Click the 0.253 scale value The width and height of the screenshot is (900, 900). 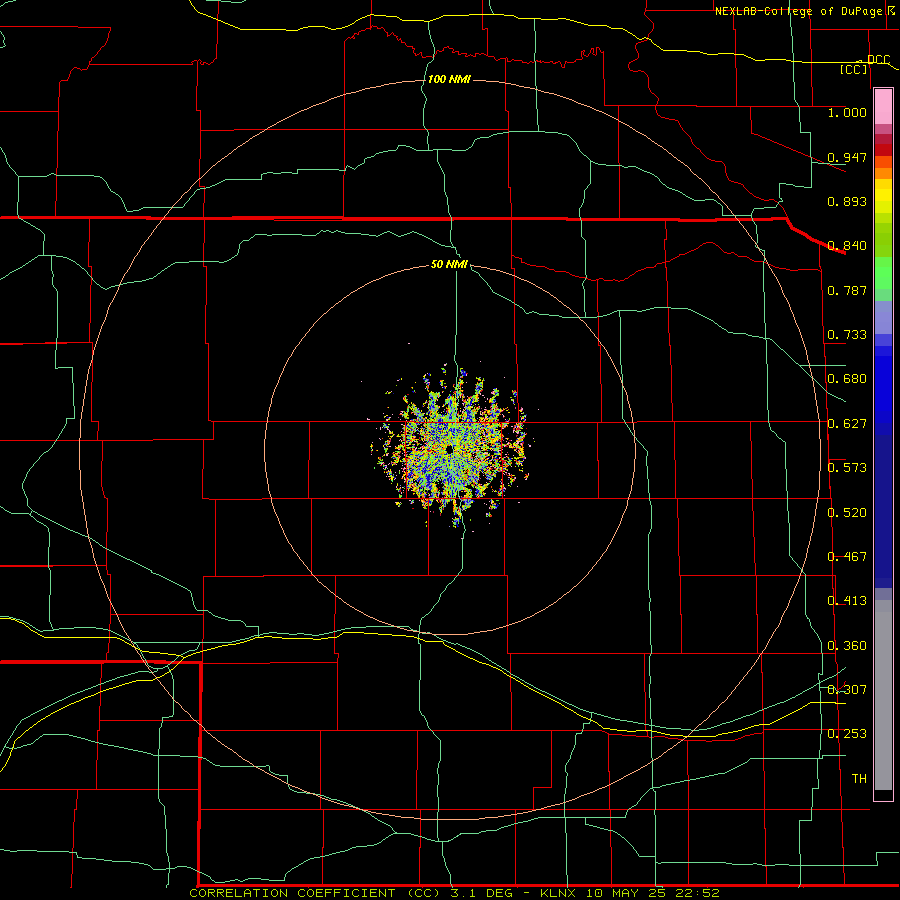pyautogui.click(x=847, y=734)
